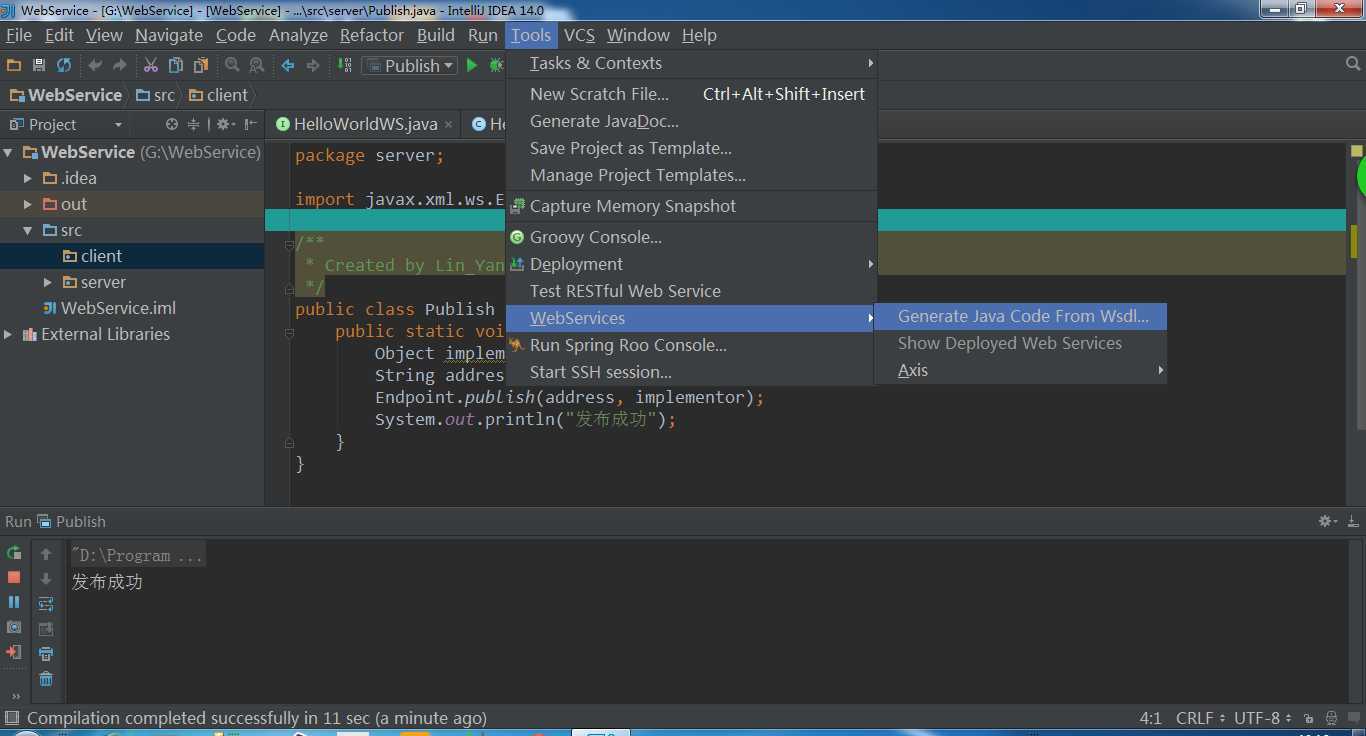This screenshot has width=1366, height=736.
Task: Run Publish with green play button
Action: (472, 65)
